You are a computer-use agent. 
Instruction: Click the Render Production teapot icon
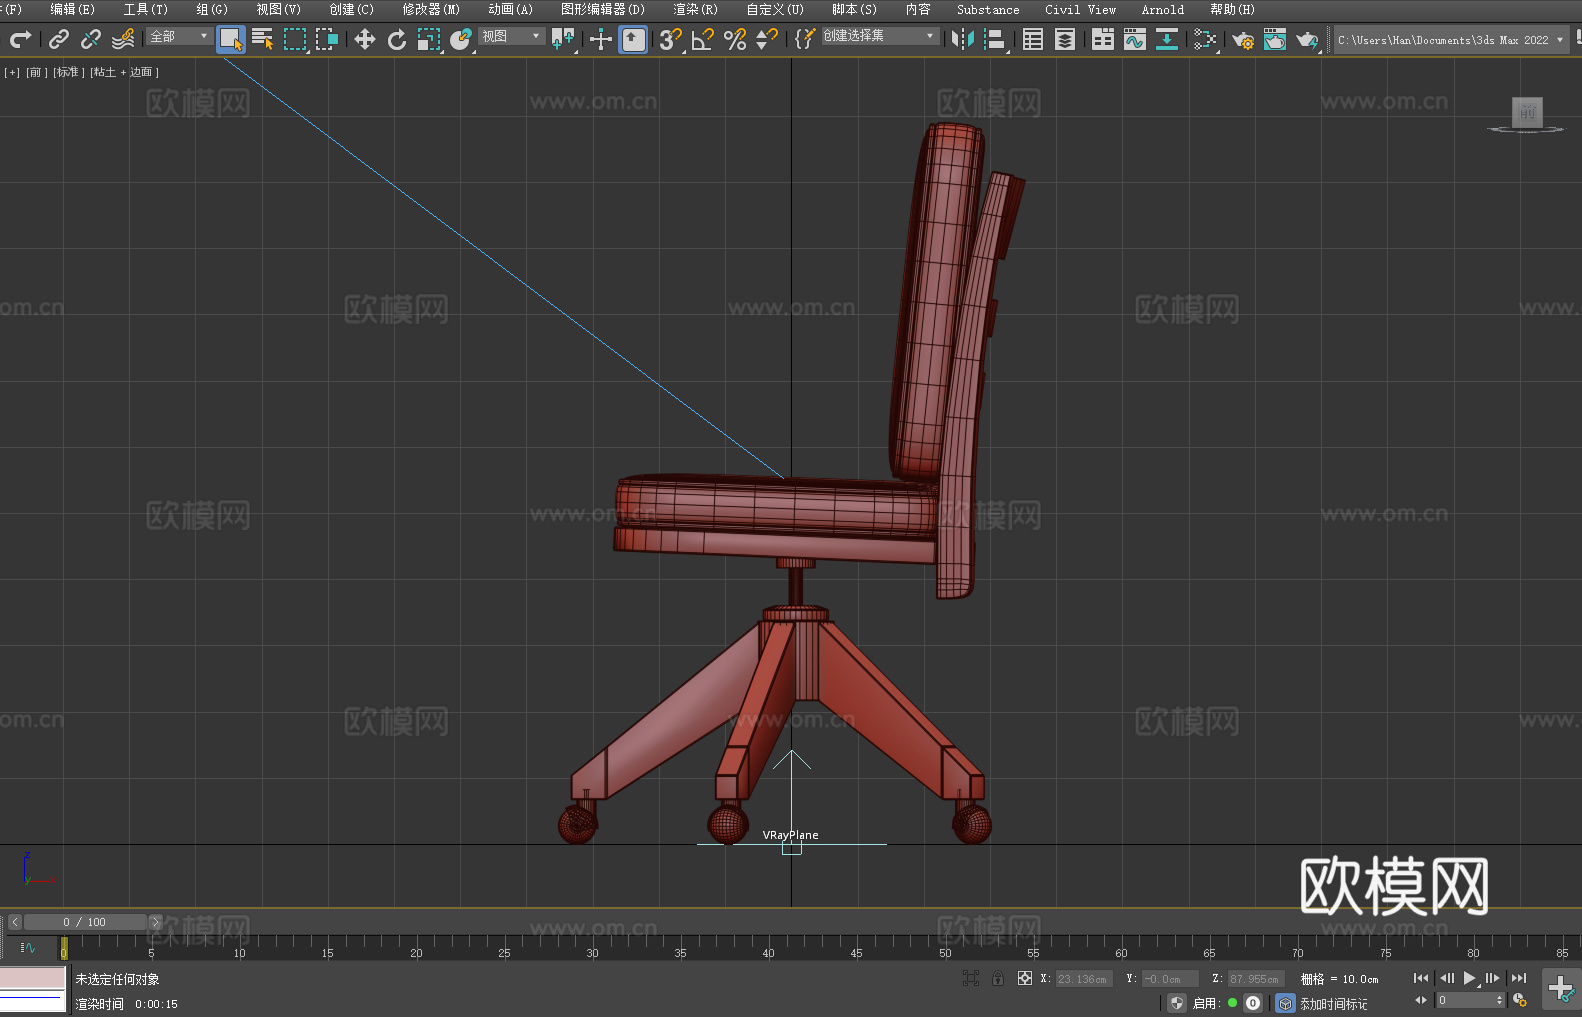1307,39
